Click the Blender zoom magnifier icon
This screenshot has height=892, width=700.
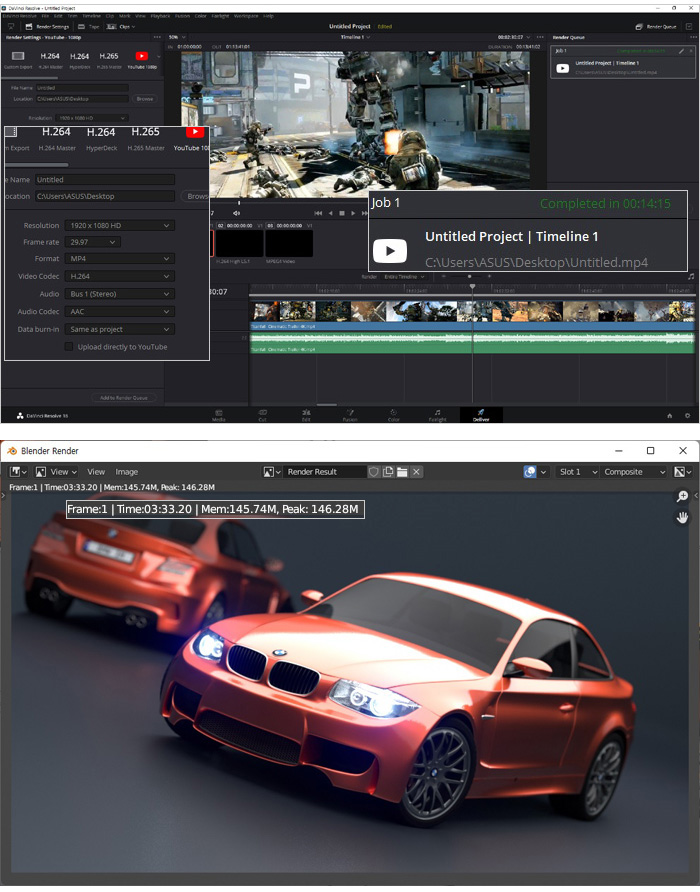pos(682,497)
